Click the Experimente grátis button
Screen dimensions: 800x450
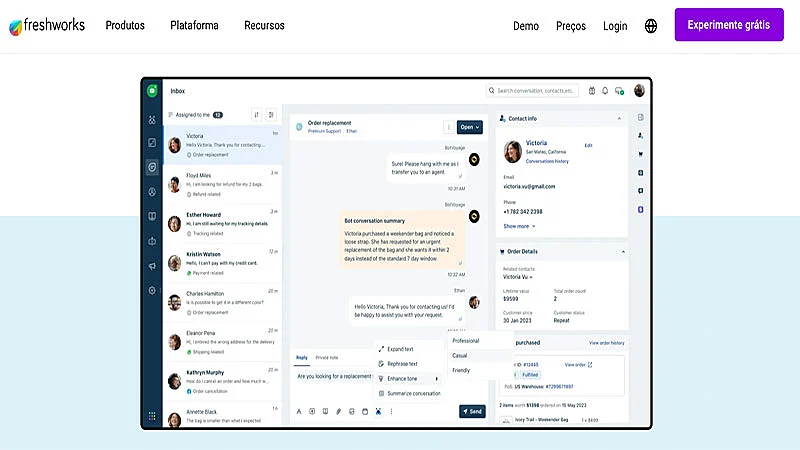pyautogui.click(x=729, y=25)
